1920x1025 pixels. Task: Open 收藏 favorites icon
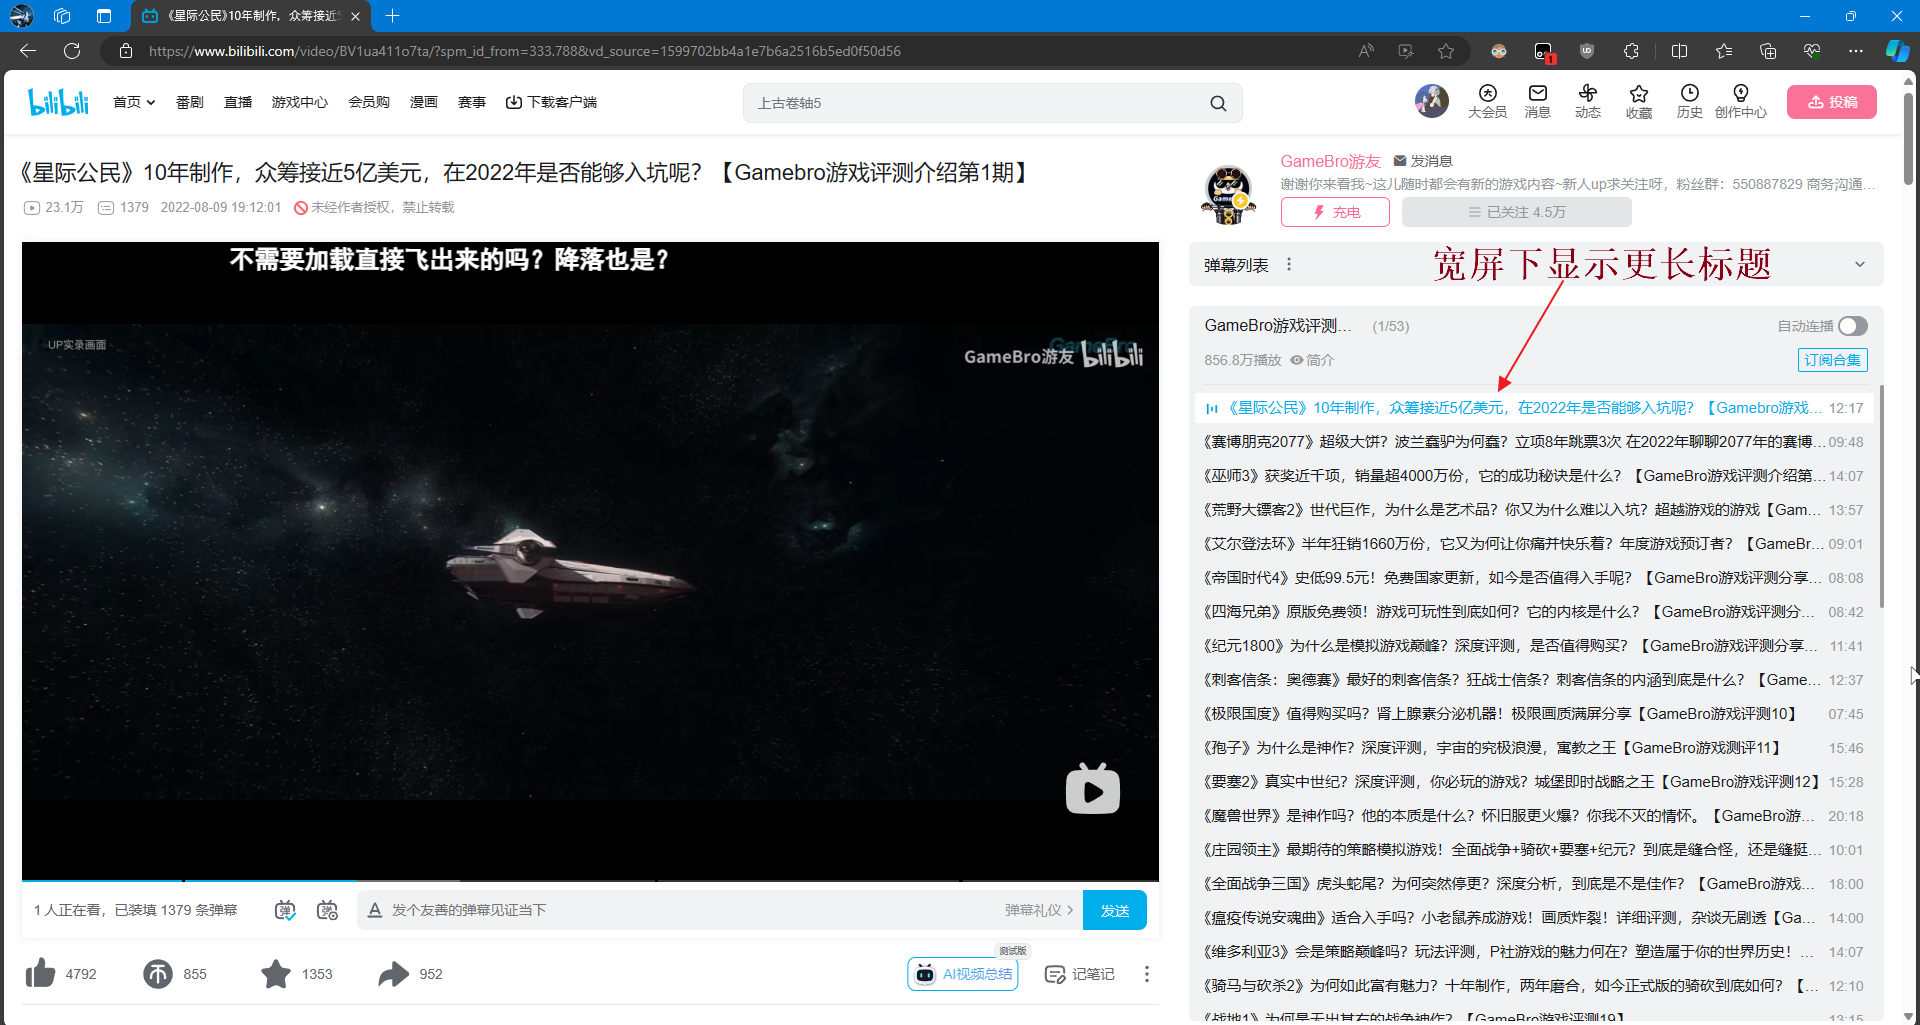(x=1639, y=101)
